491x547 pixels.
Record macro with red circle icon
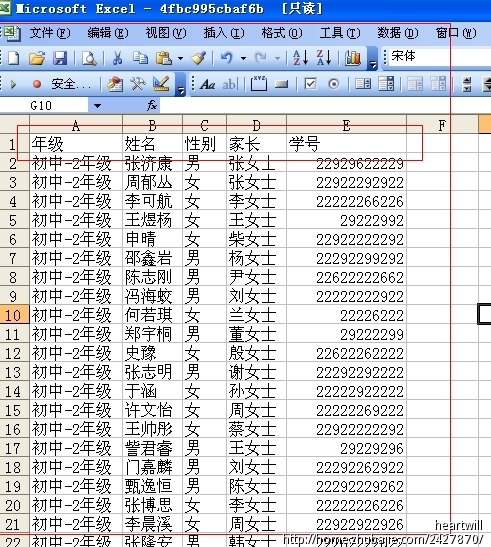coord(37,84)
